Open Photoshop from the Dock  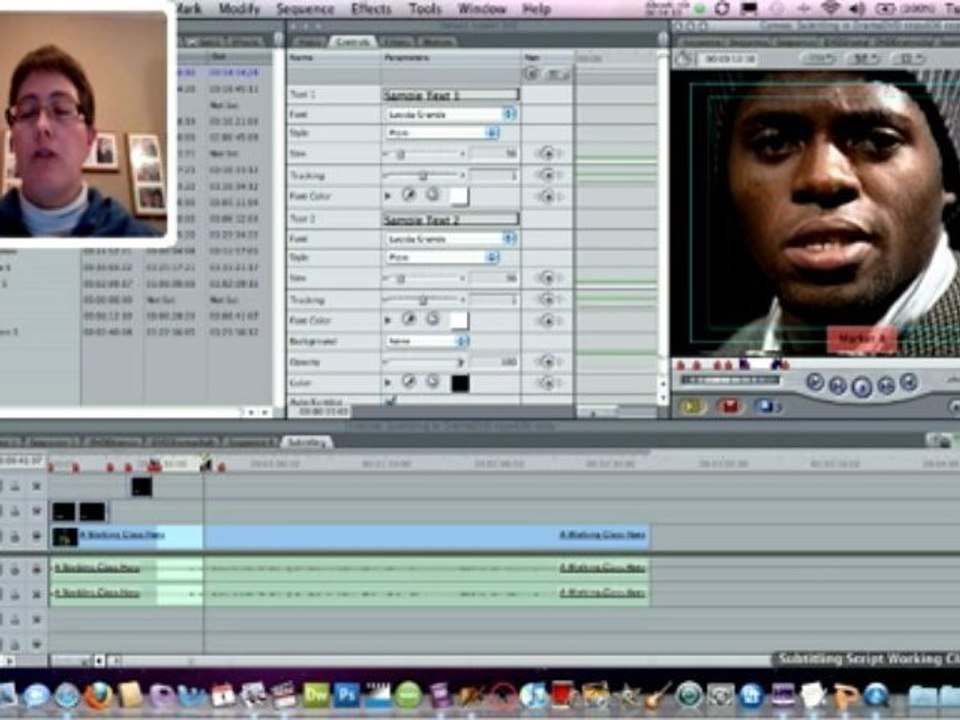[x=347, y=696]
